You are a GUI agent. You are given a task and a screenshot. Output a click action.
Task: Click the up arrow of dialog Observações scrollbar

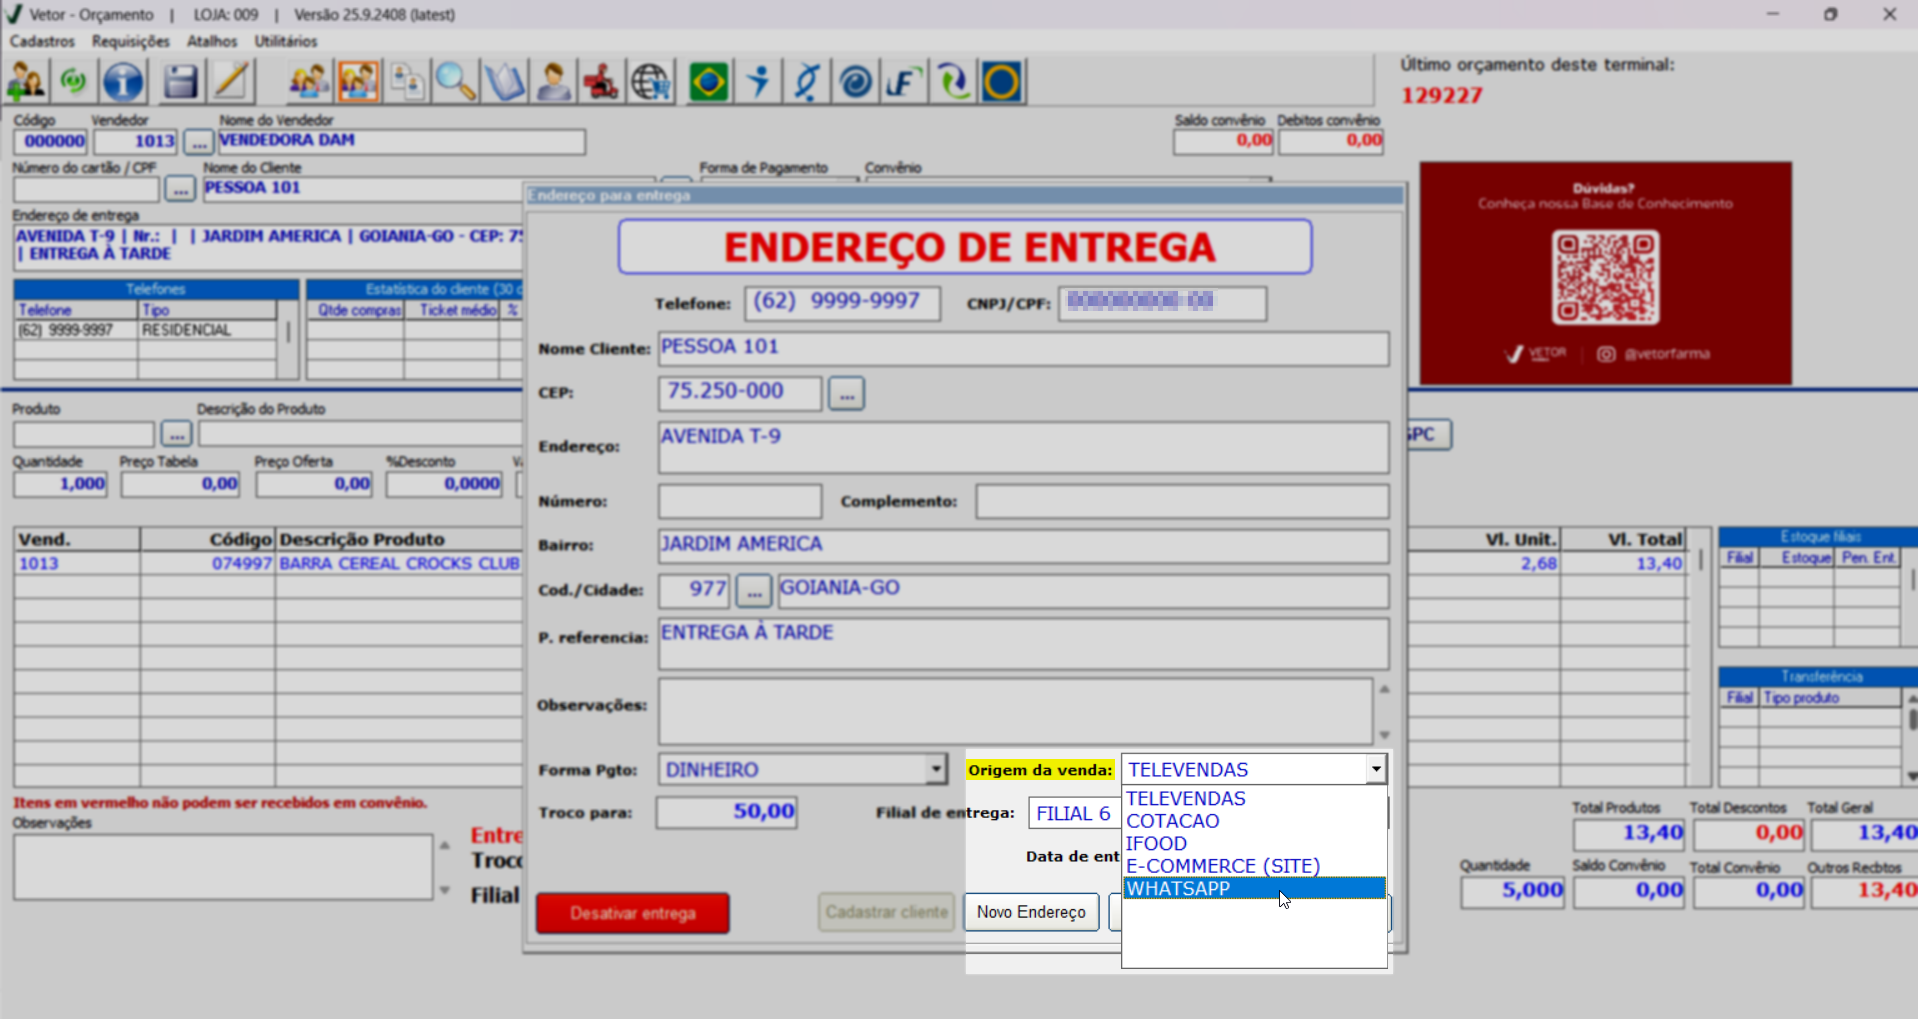(x=1384, y=689)
